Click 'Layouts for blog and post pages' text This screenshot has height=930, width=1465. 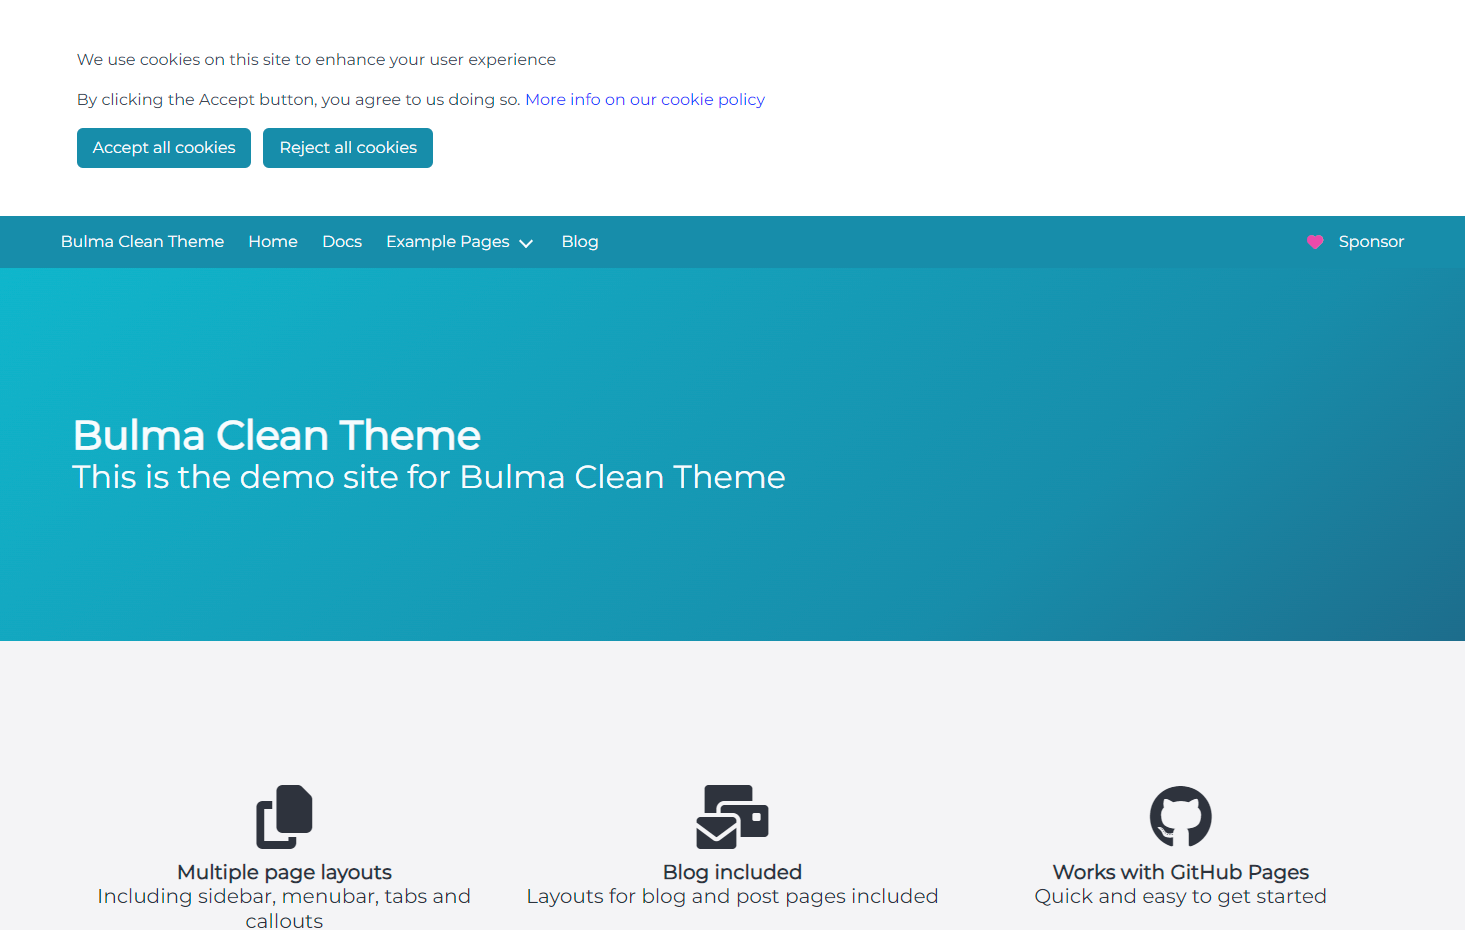pos(732,896)
